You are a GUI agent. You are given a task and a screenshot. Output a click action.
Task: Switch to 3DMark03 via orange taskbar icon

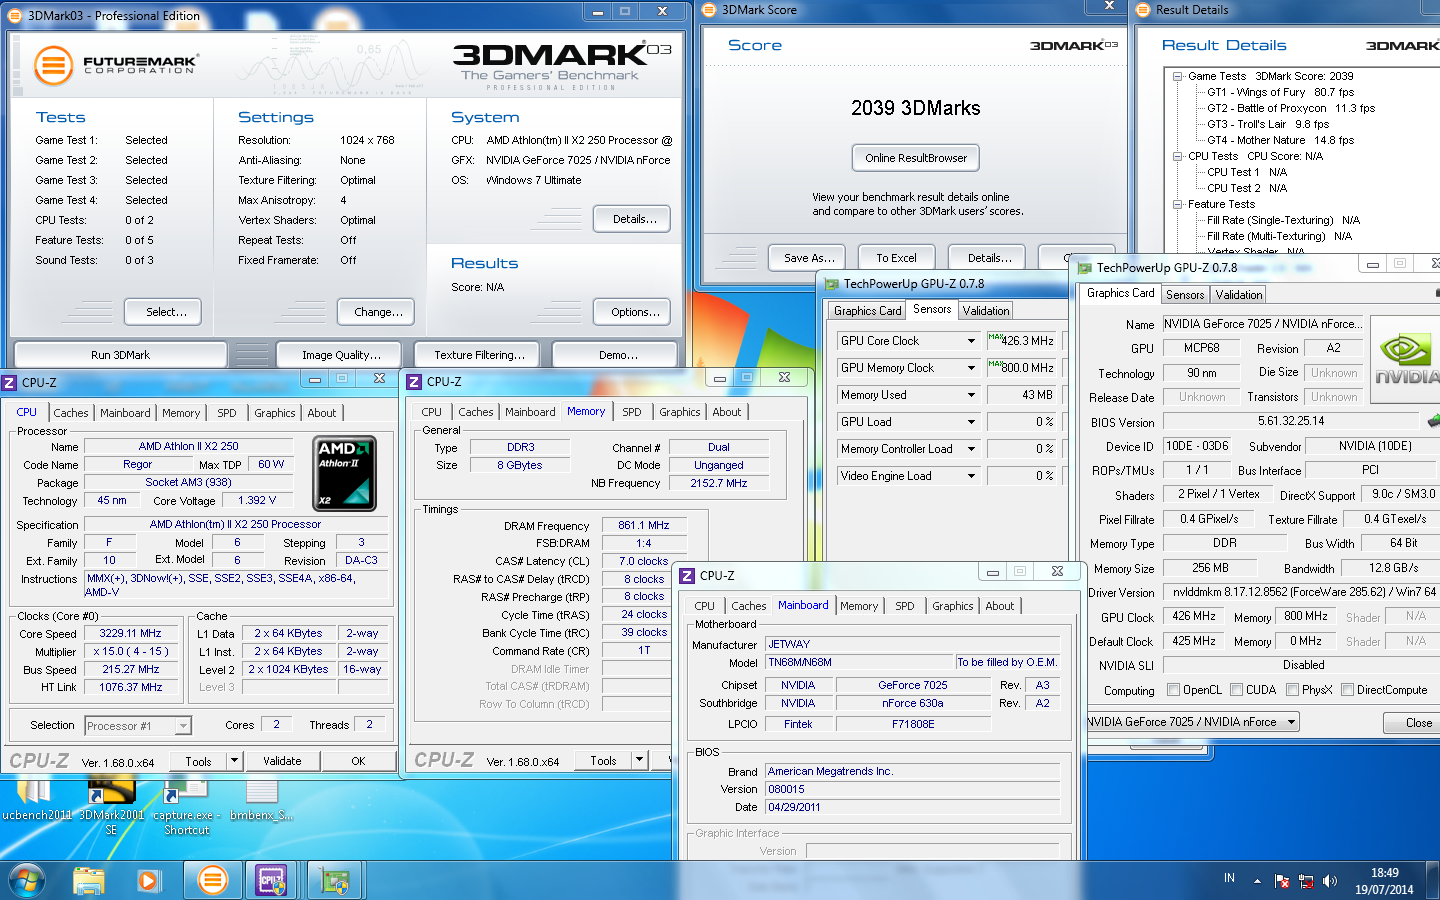pyautogui.click(x=211, y=881)
